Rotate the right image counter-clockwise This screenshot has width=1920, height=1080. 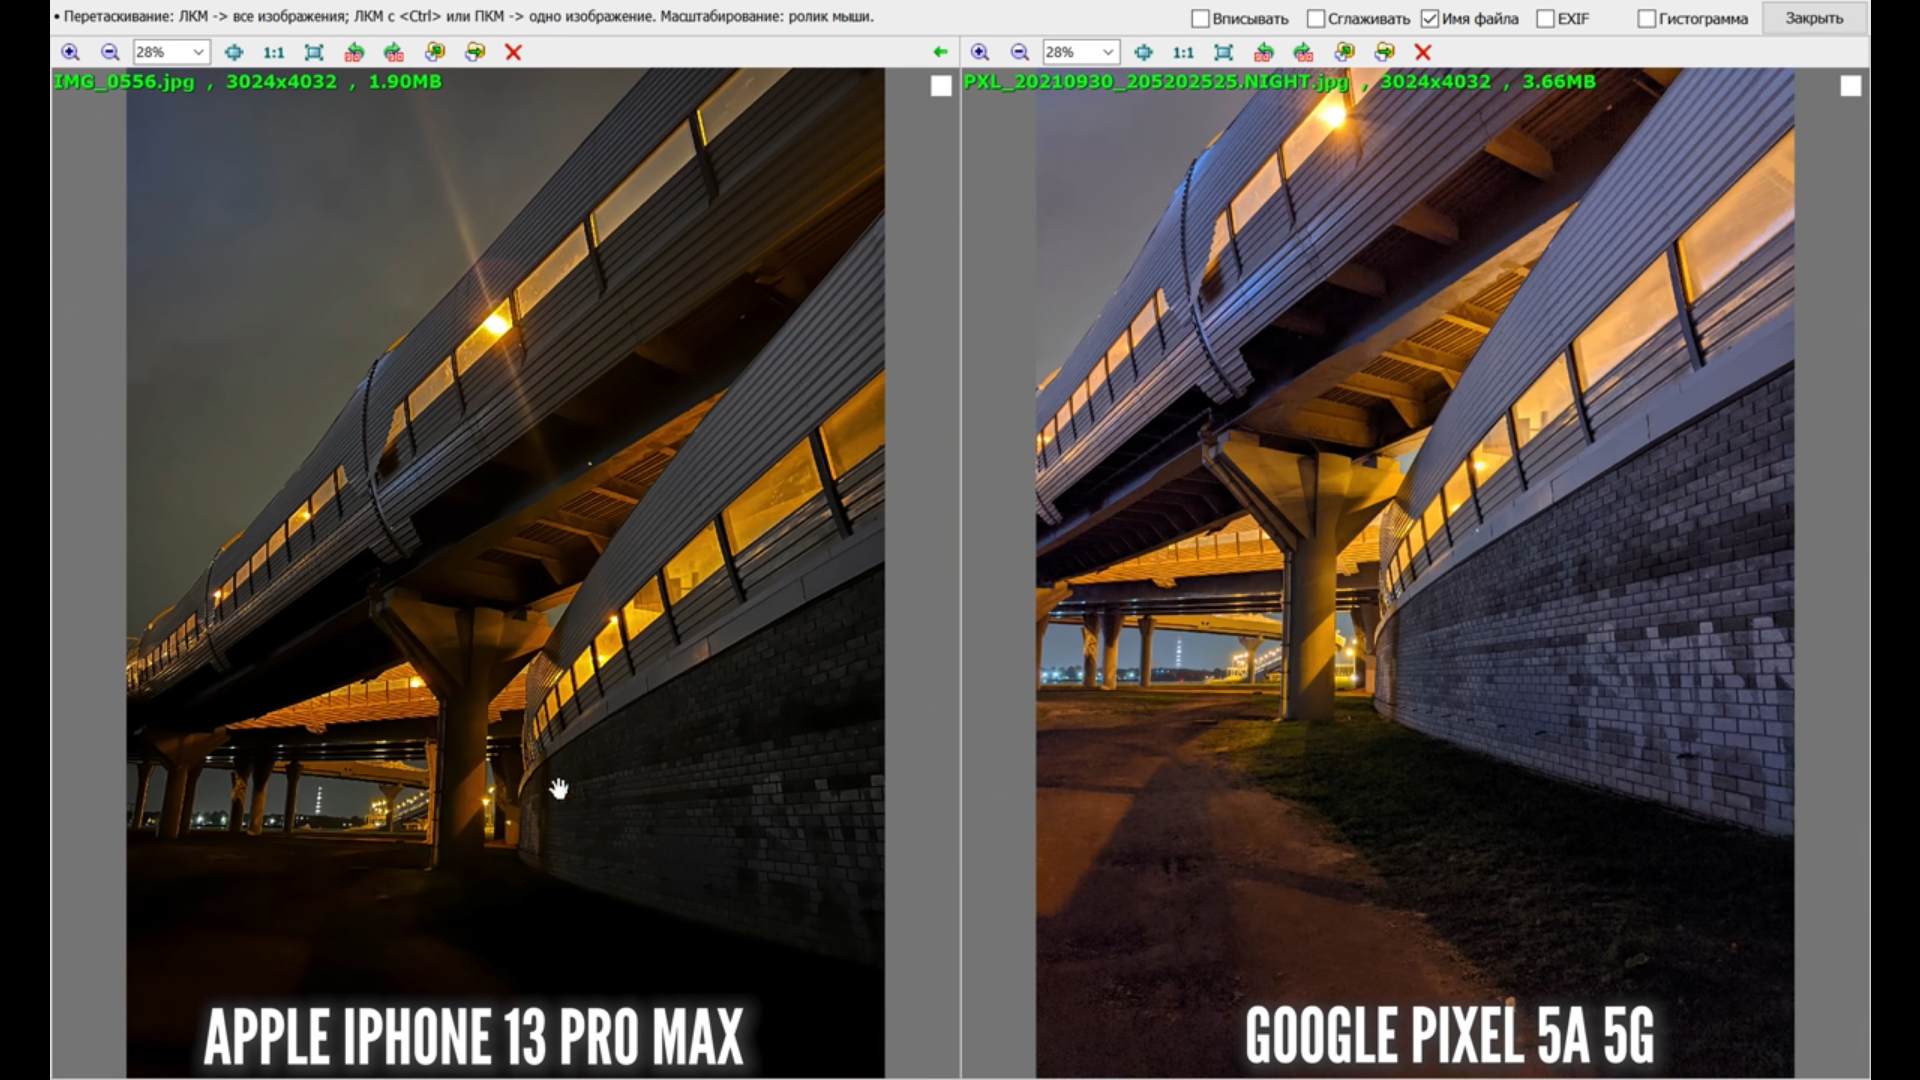(1264, 52)
